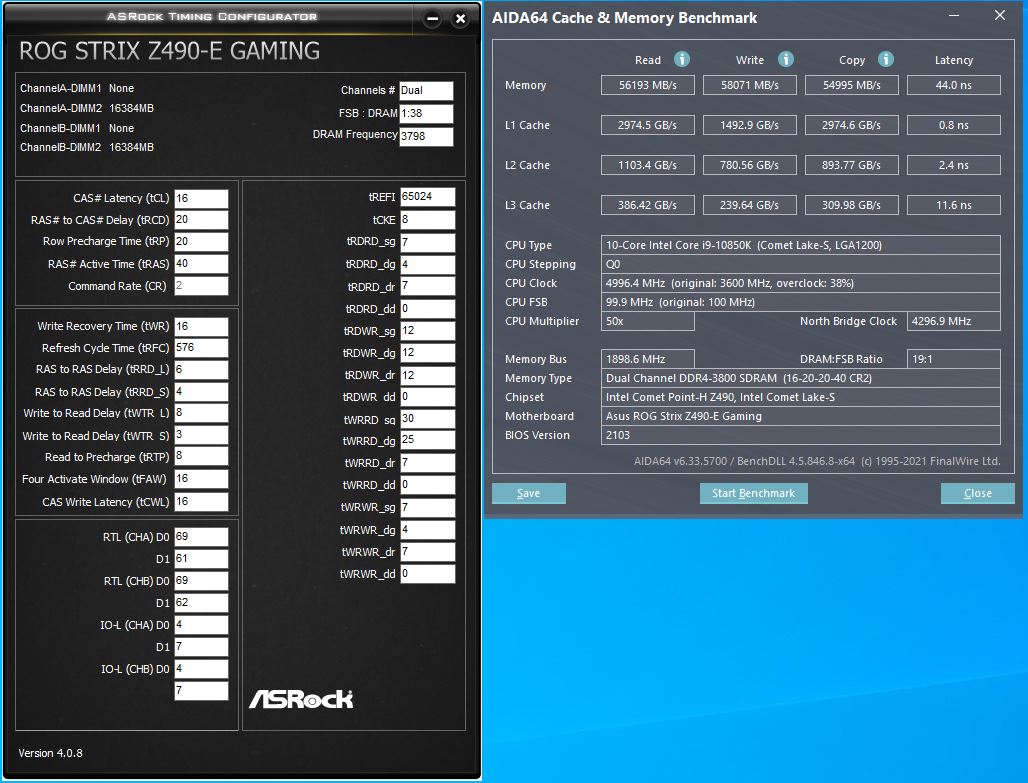
Task: Click the Channels # field showing Dual
Action: 426,90
